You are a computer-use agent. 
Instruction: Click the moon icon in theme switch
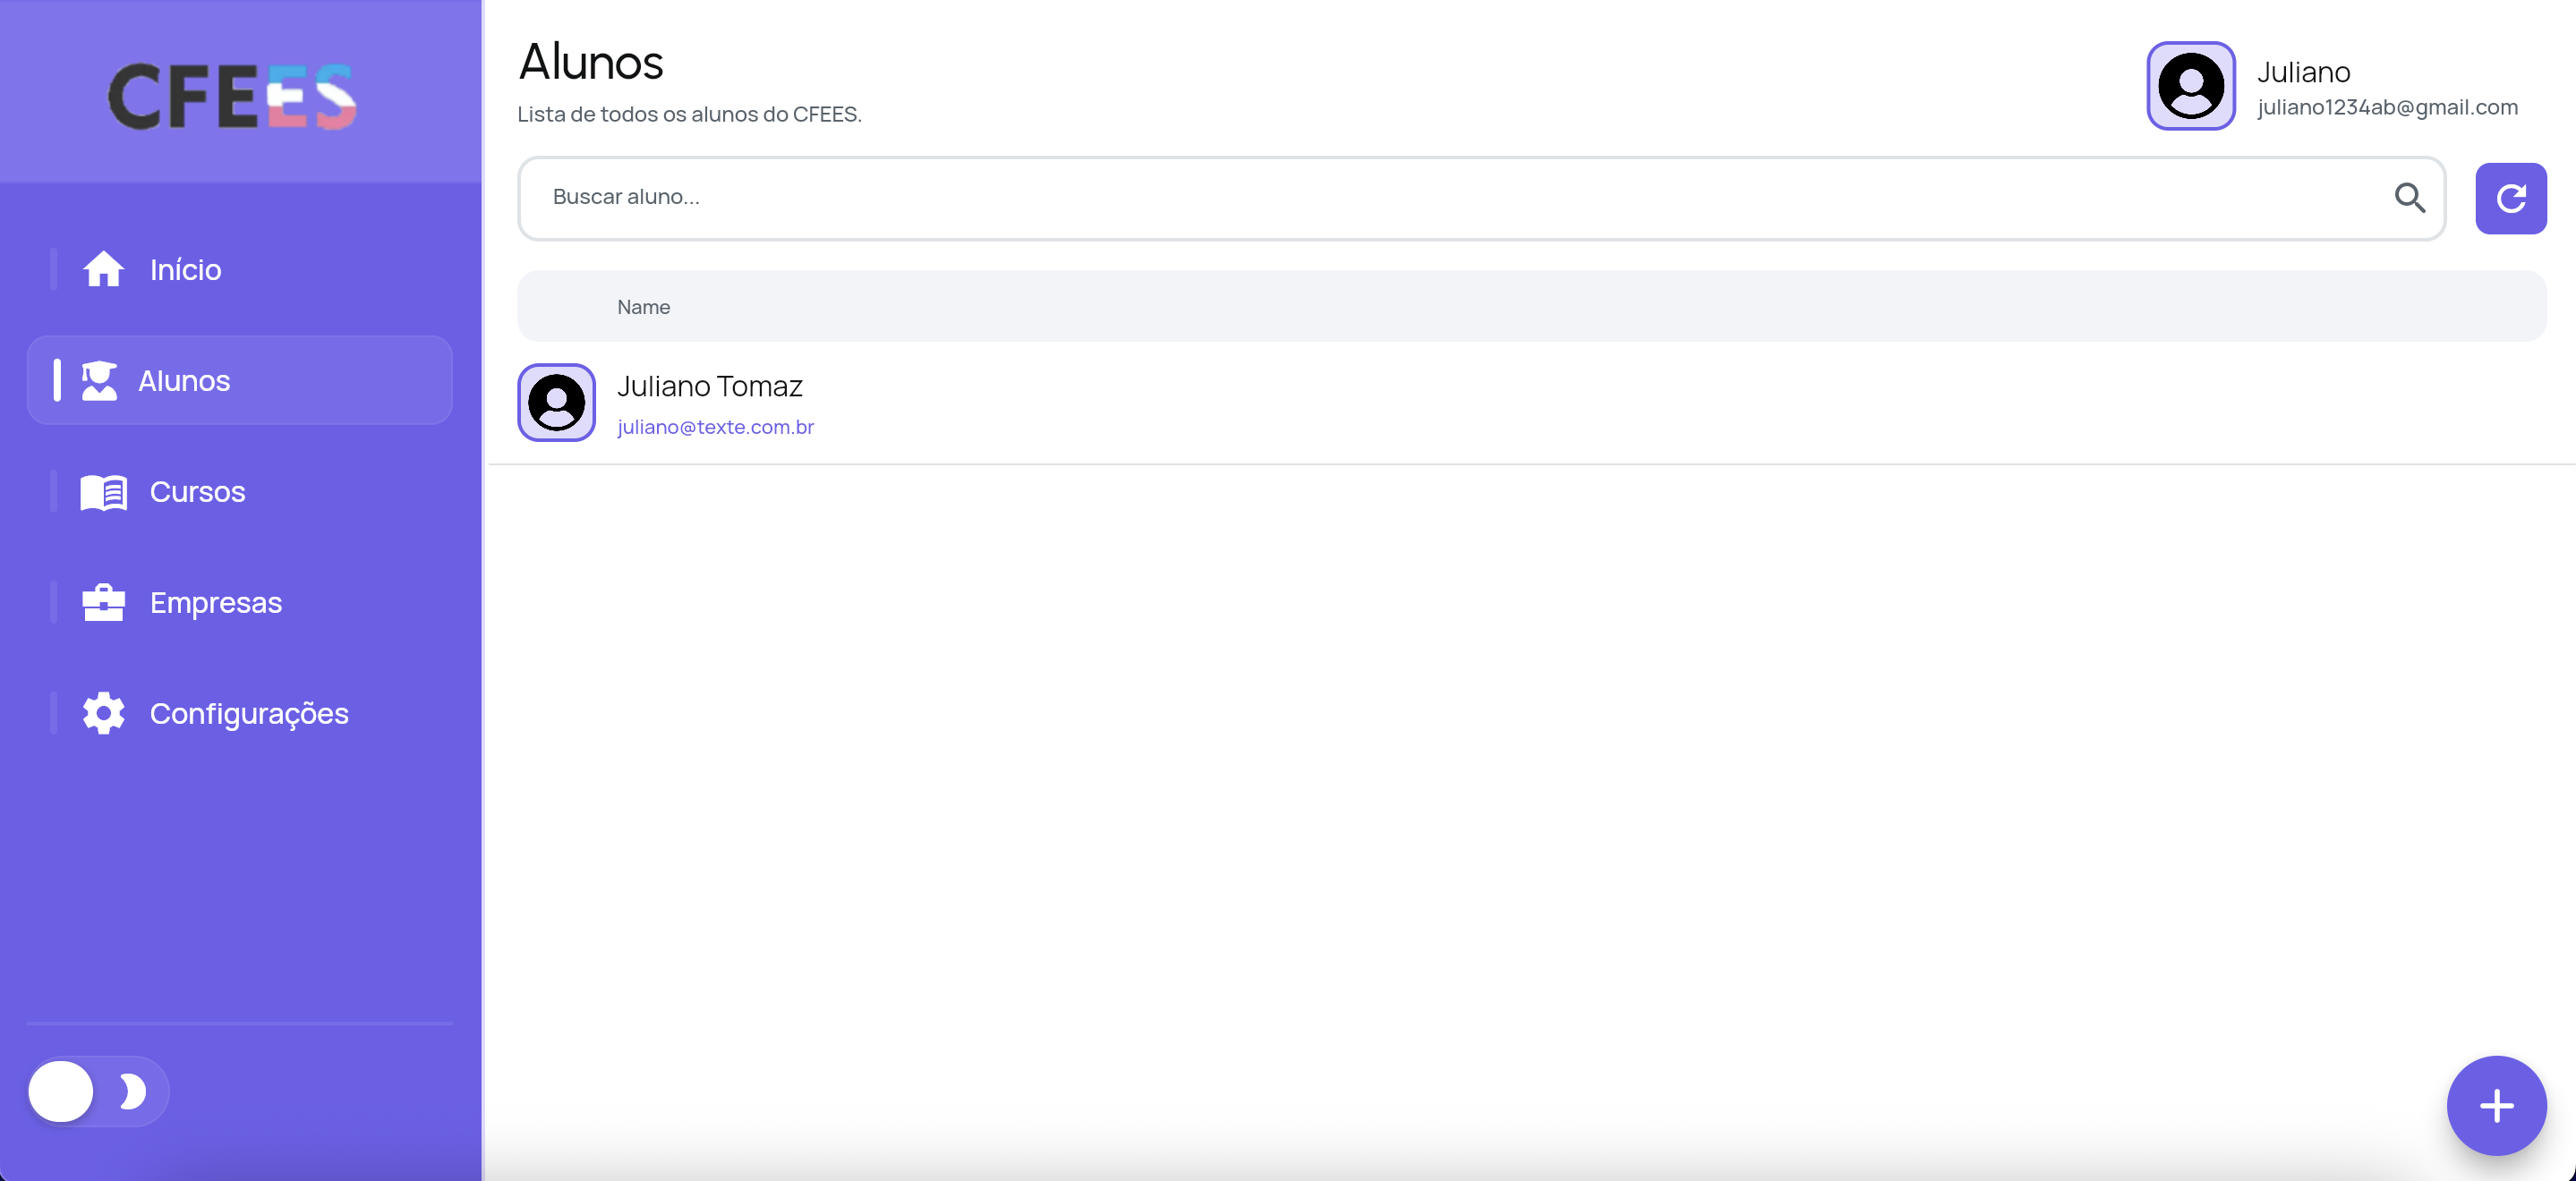[132, 1091]
